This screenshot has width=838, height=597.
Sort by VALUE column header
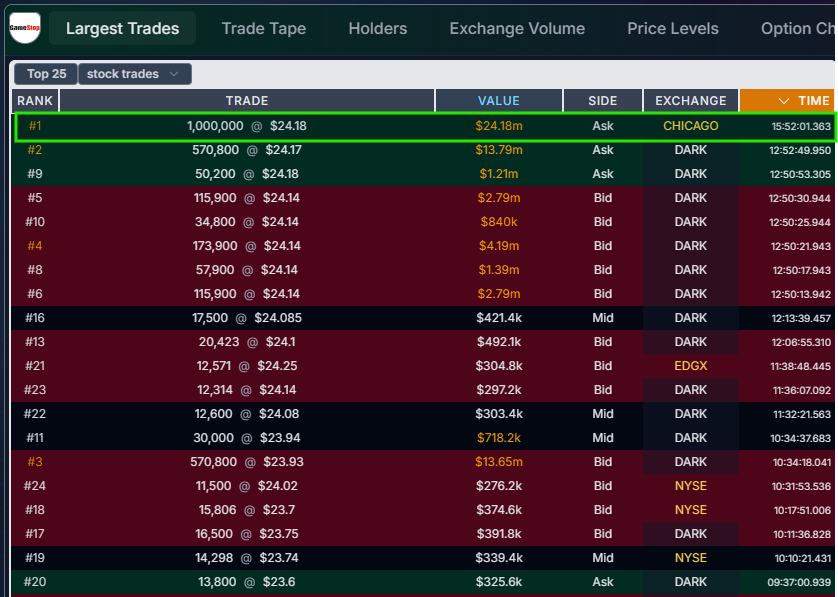499,100
